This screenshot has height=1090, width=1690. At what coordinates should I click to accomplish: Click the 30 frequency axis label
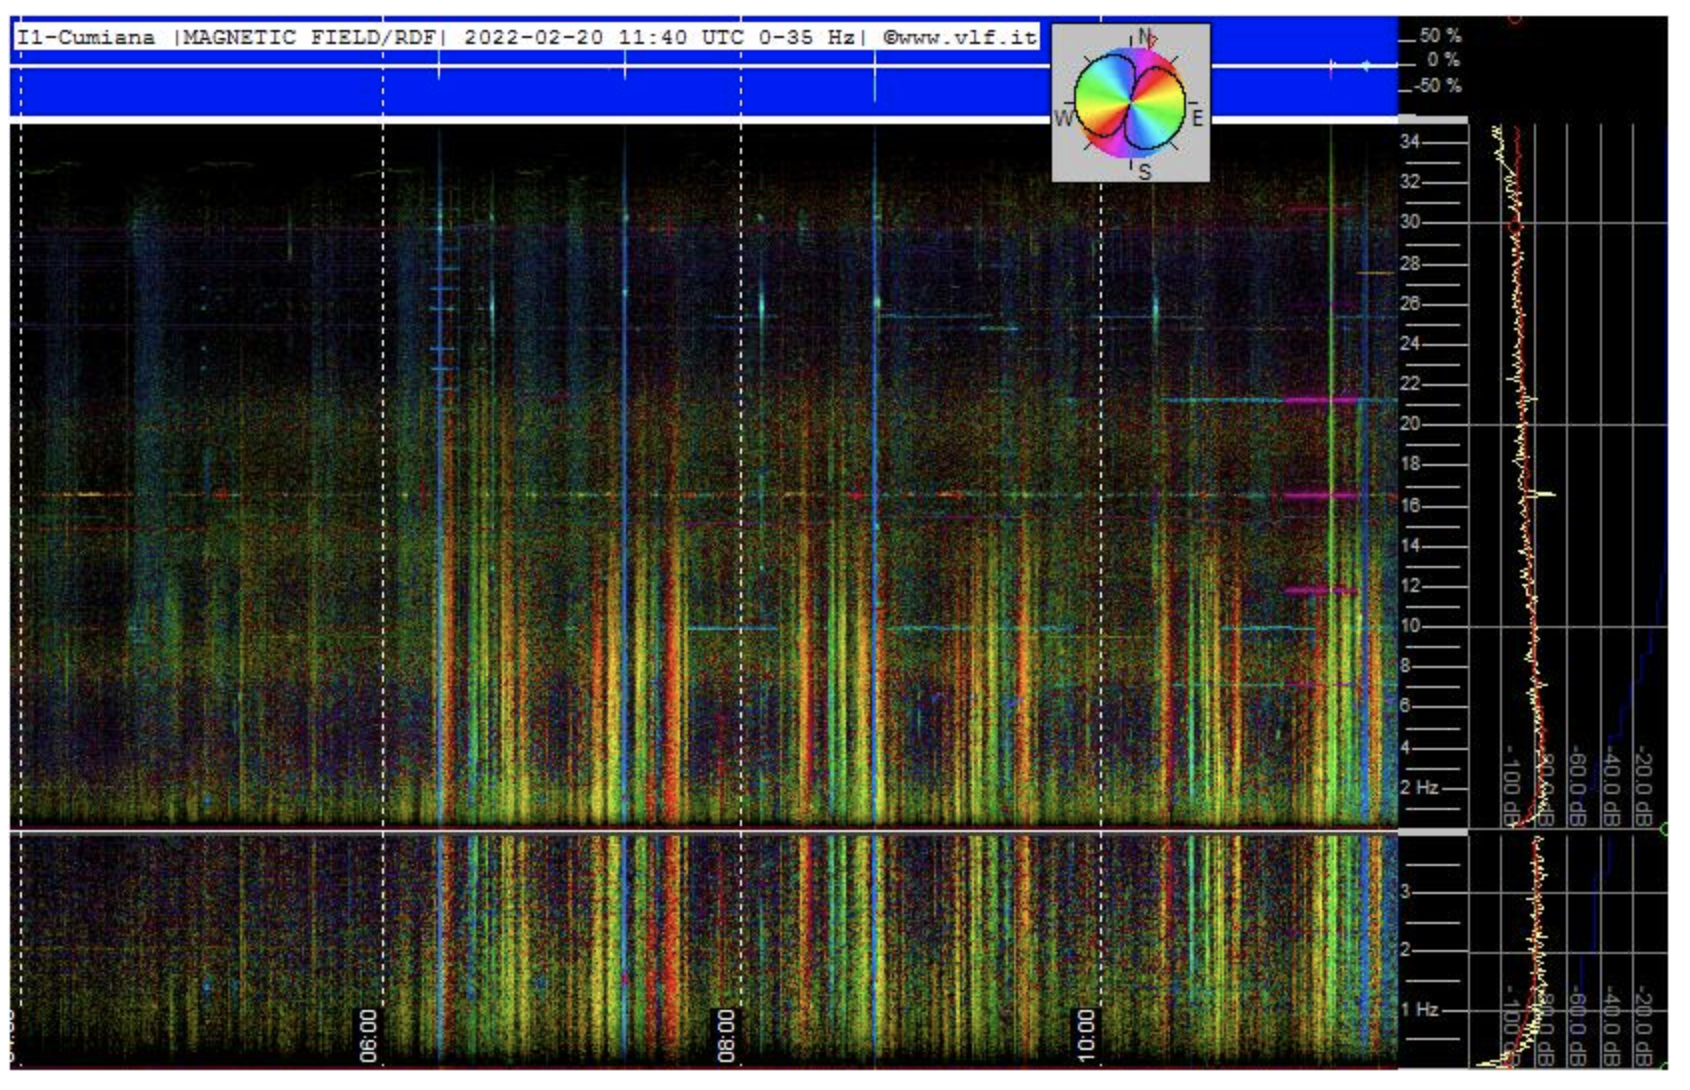1410,222
